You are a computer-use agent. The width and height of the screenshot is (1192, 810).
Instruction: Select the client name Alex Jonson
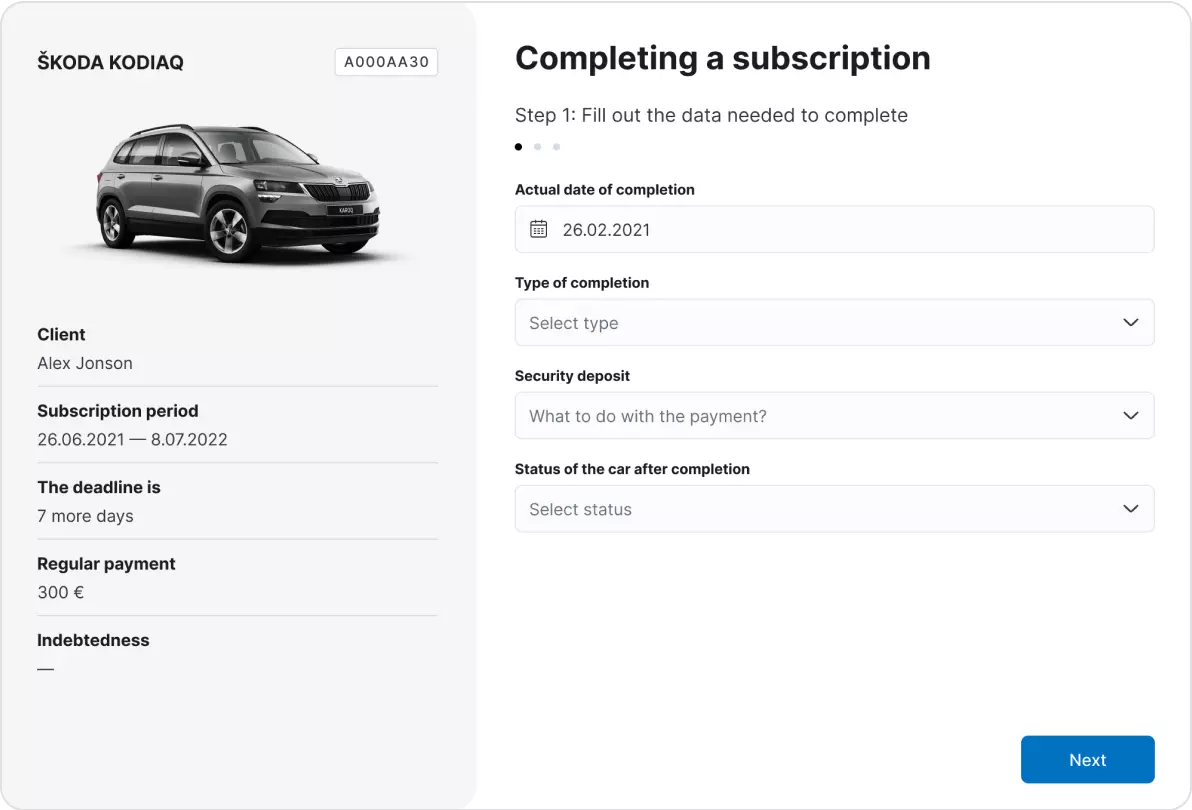(x=85, y=363)
